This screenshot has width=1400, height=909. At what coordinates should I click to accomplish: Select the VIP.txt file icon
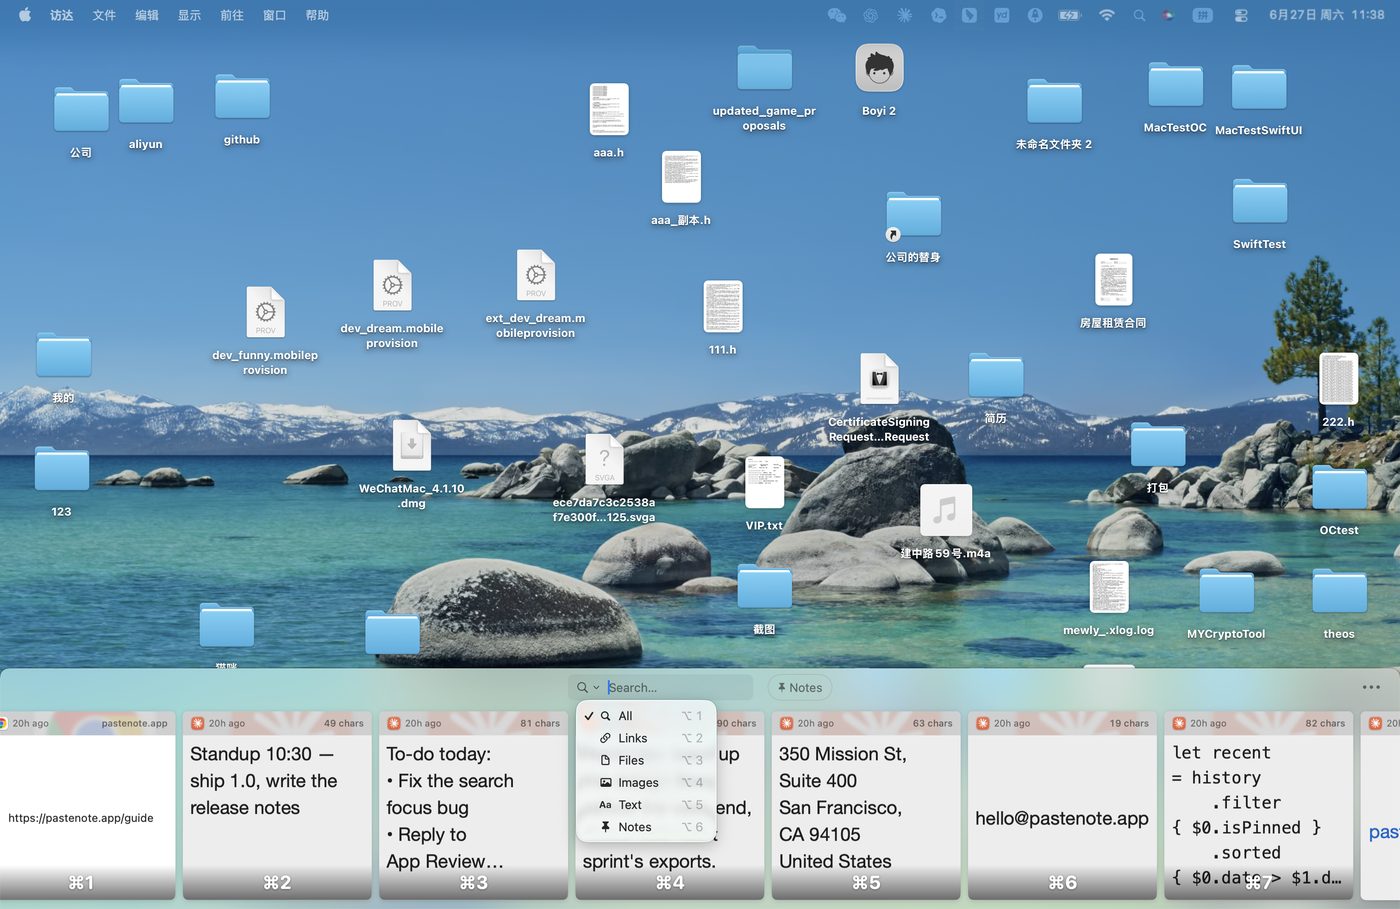point(764,484)
